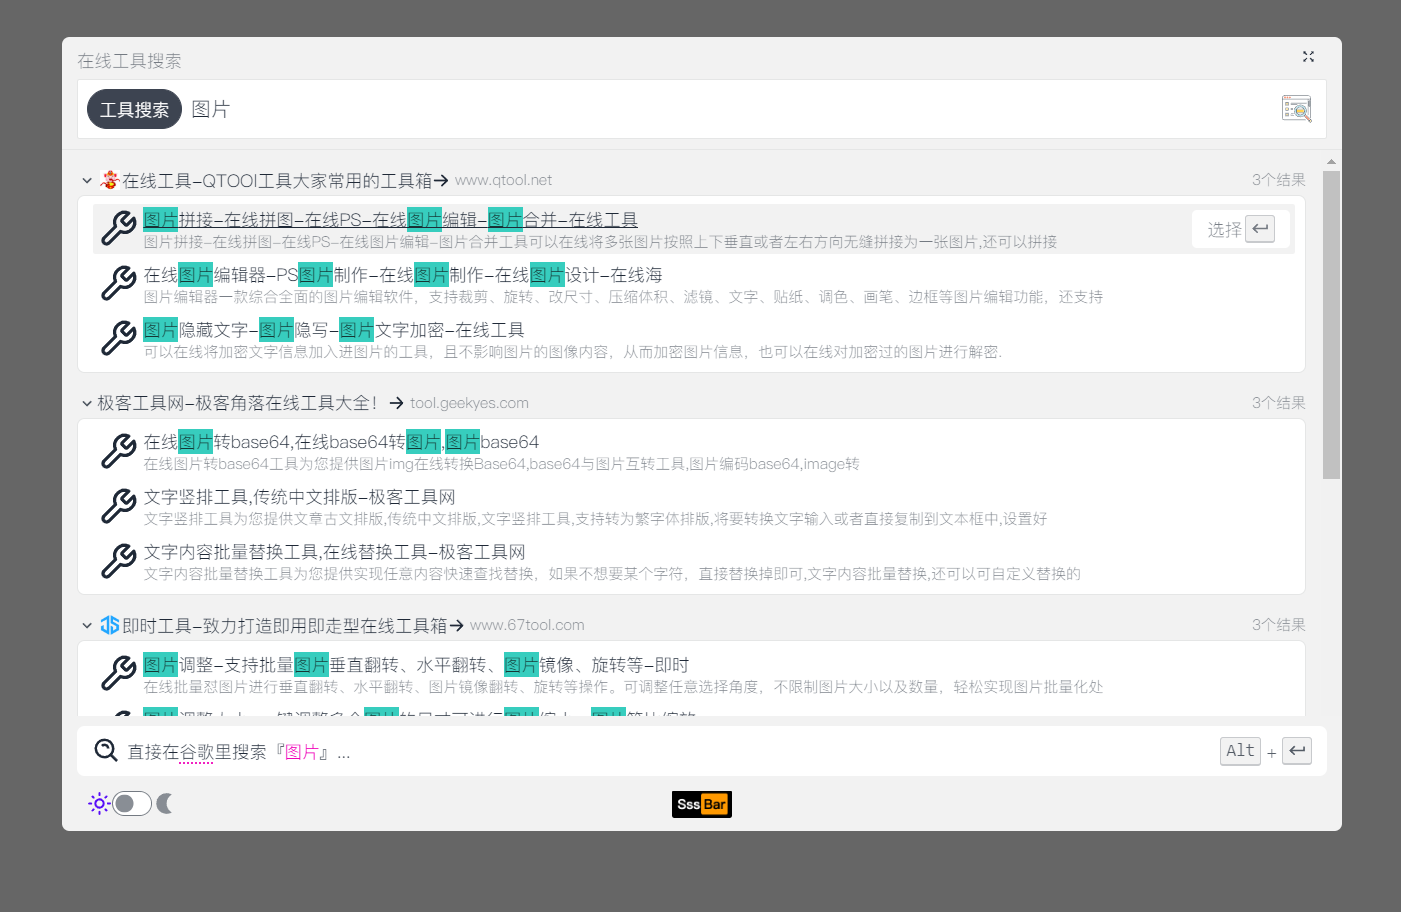Open the 在线图片转base64 result

pyautogui.click(x=341, y=442)
